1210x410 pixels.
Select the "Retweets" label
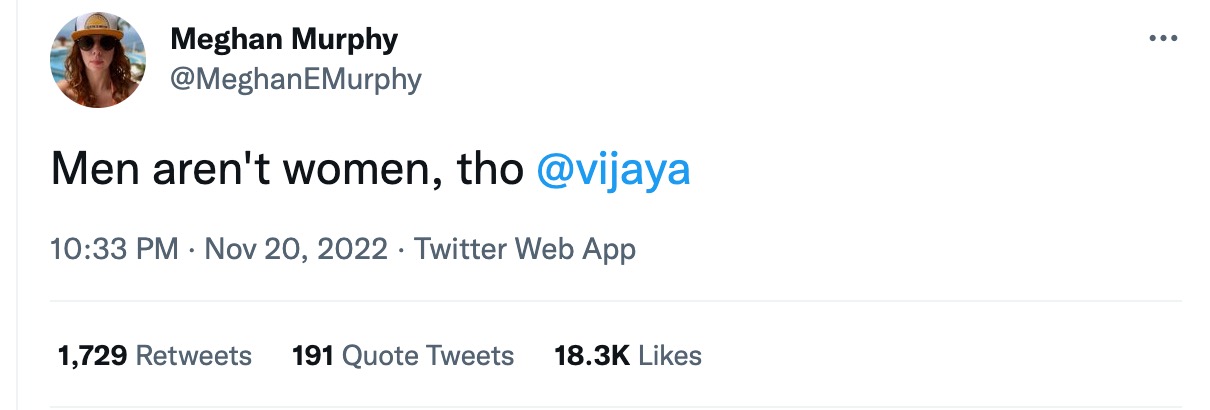193,355
